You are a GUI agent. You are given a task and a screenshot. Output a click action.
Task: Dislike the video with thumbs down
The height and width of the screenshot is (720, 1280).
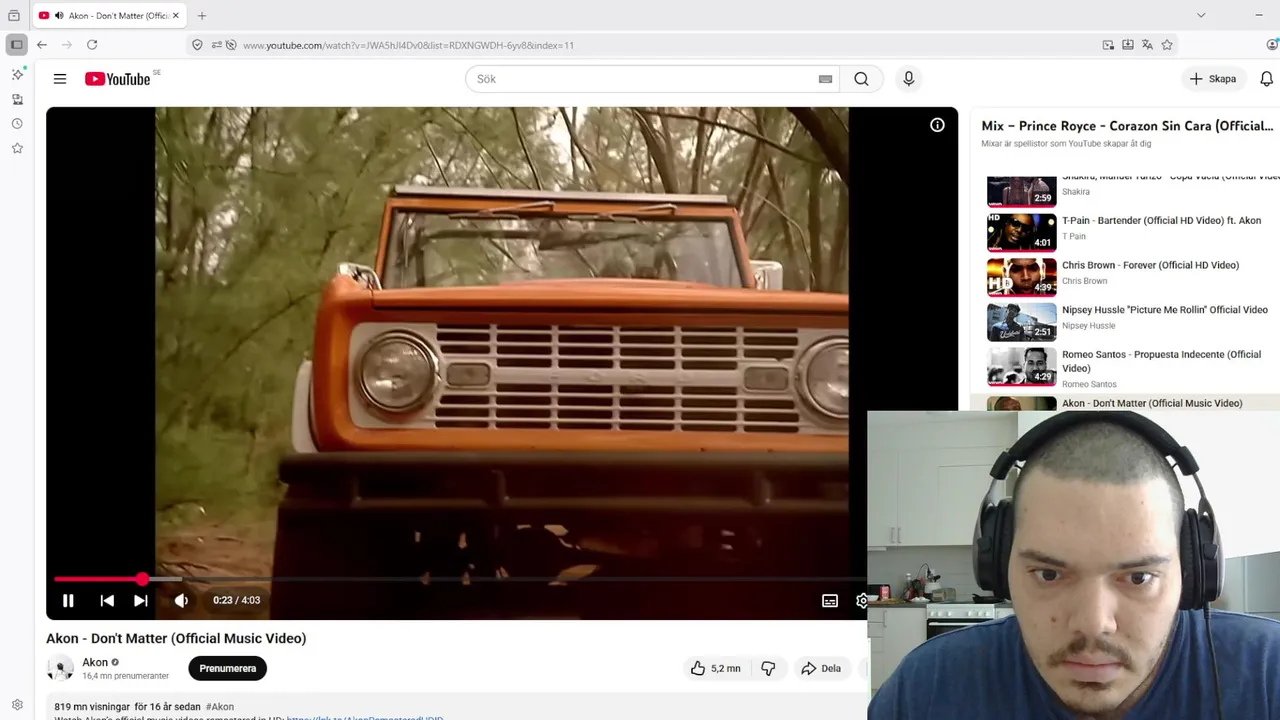pyautogui.click(x=768, y=668)
